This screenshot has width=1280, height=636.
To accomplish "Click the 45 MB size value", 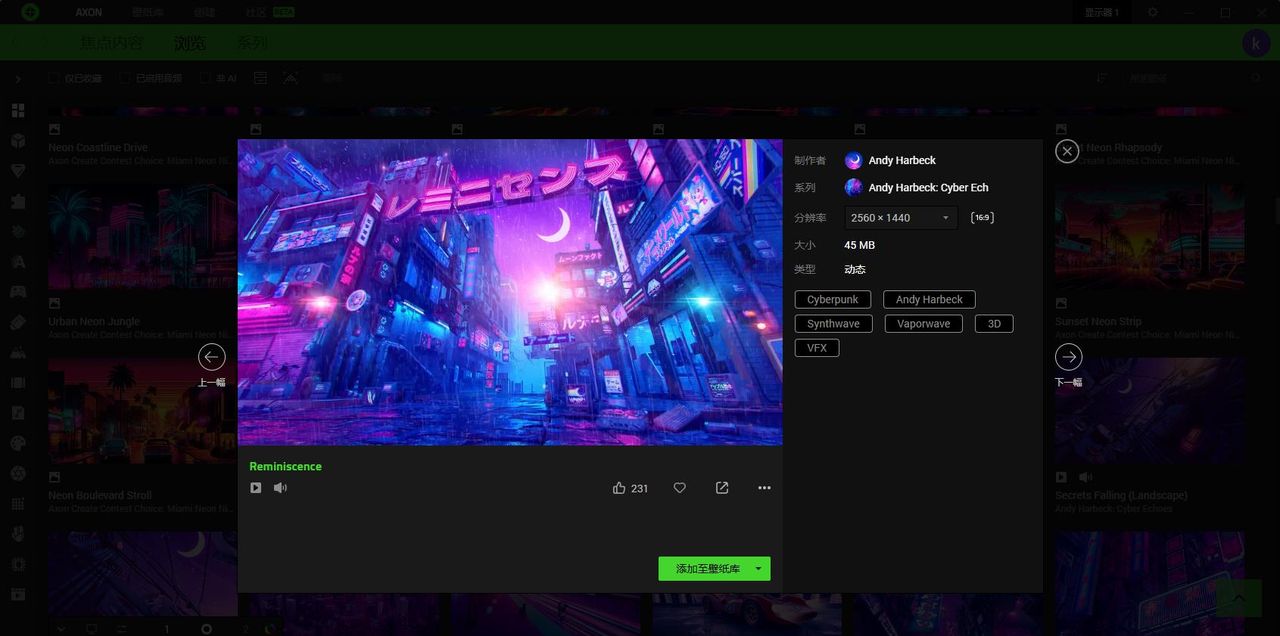I will point(859,245).
